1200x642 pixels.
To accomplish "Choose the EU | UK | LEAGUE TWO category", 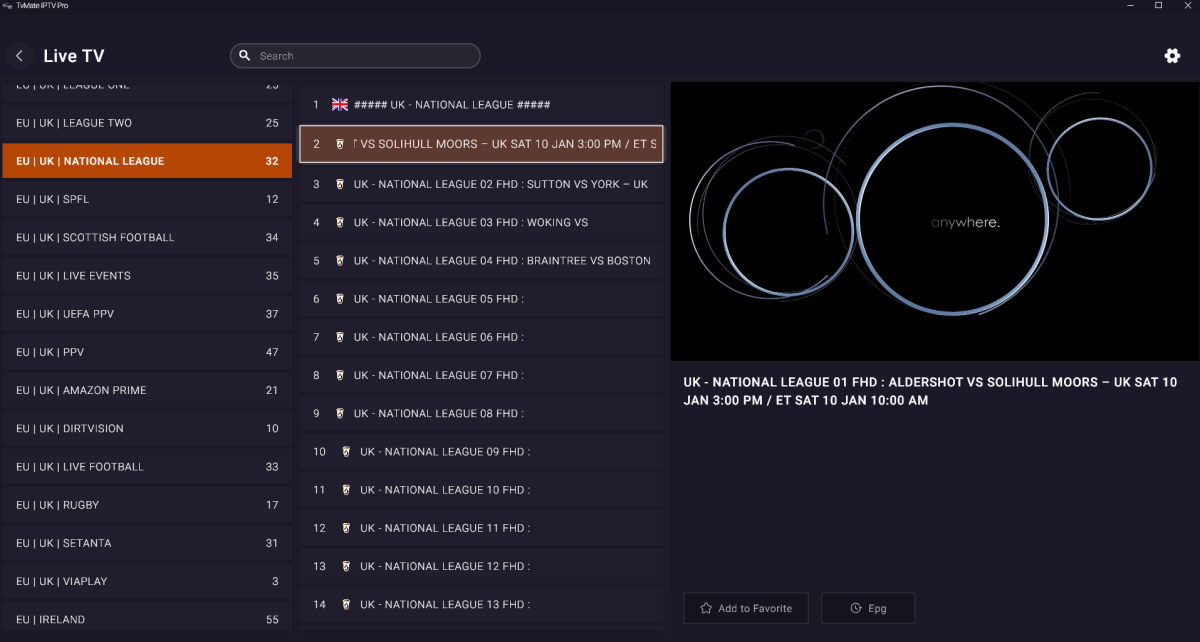I will click(x=147, y=123).
